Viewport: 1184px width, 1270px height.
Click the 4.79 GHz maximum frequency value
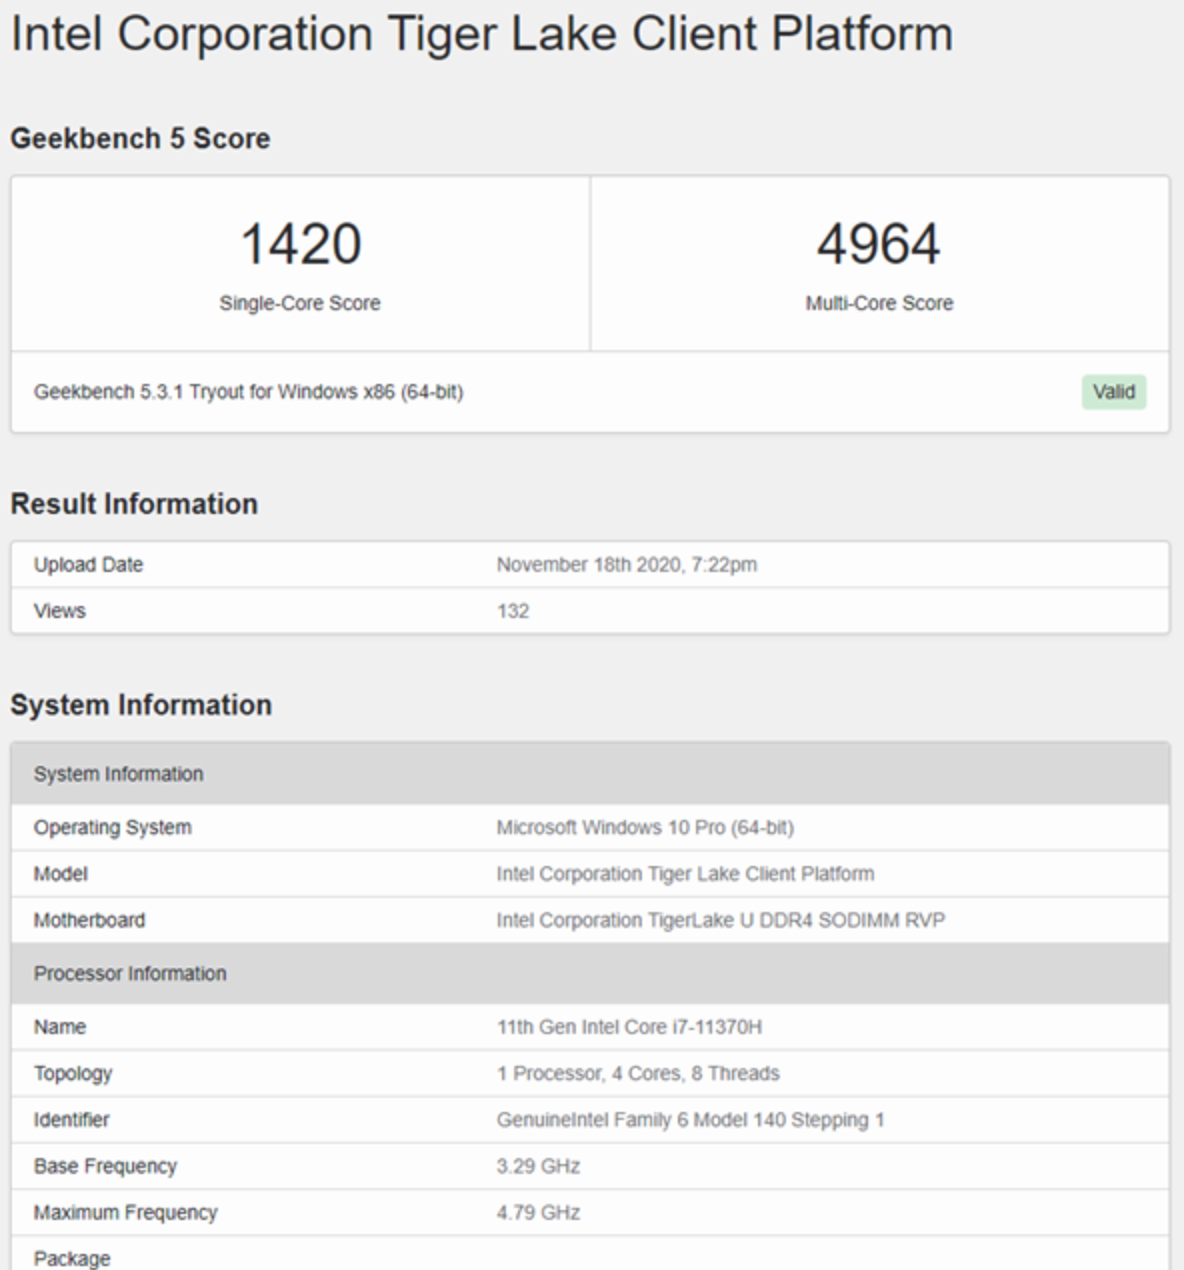(538, 1212)
